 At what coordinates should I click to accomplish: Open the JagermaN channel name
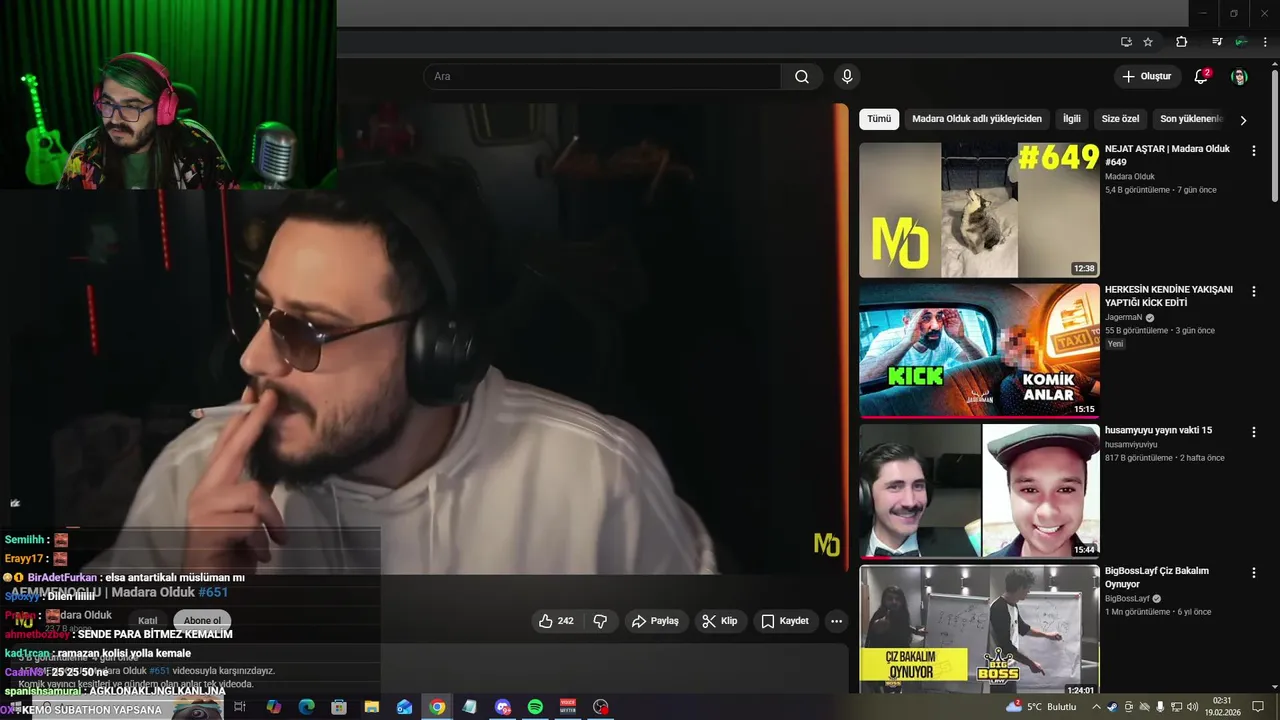pyautogui.click(x=1123, y=317)
